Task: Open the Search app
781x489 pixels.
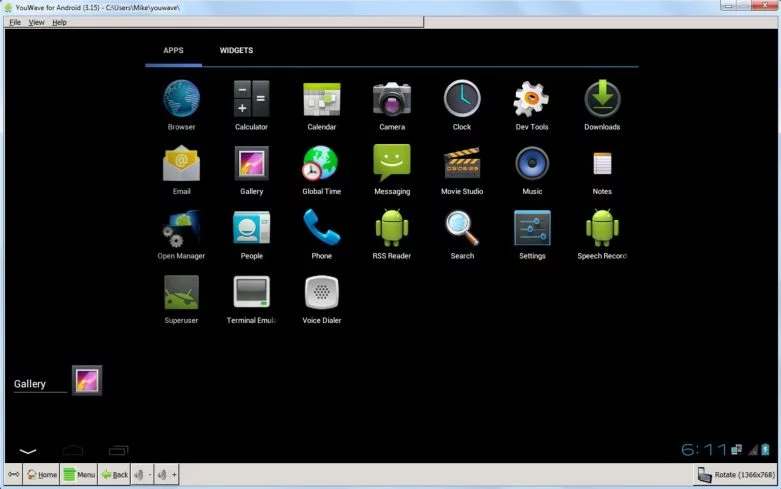Action: pos(462,234)
